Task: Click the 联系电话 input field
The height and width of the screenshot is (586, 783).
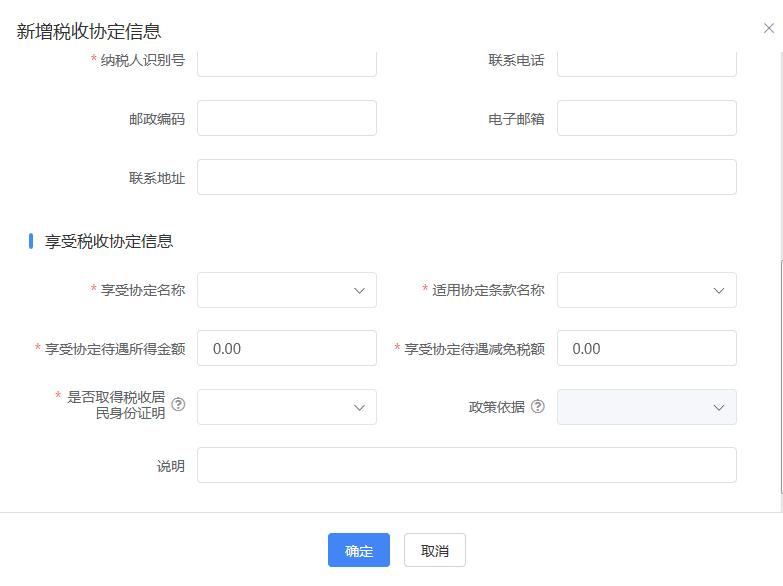Action: 646,63
